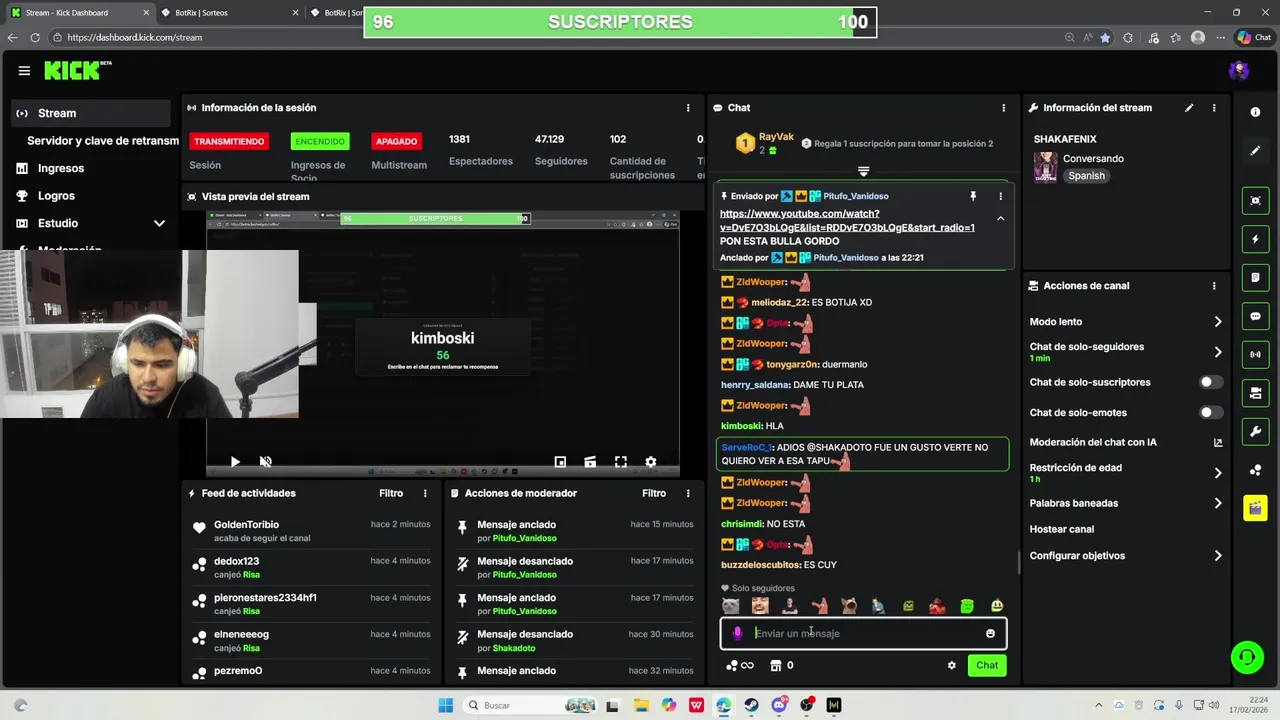
Task: Click the lightning bolt icon in right sidebar
Action: pyautogui.click(x=1255, y=240)
